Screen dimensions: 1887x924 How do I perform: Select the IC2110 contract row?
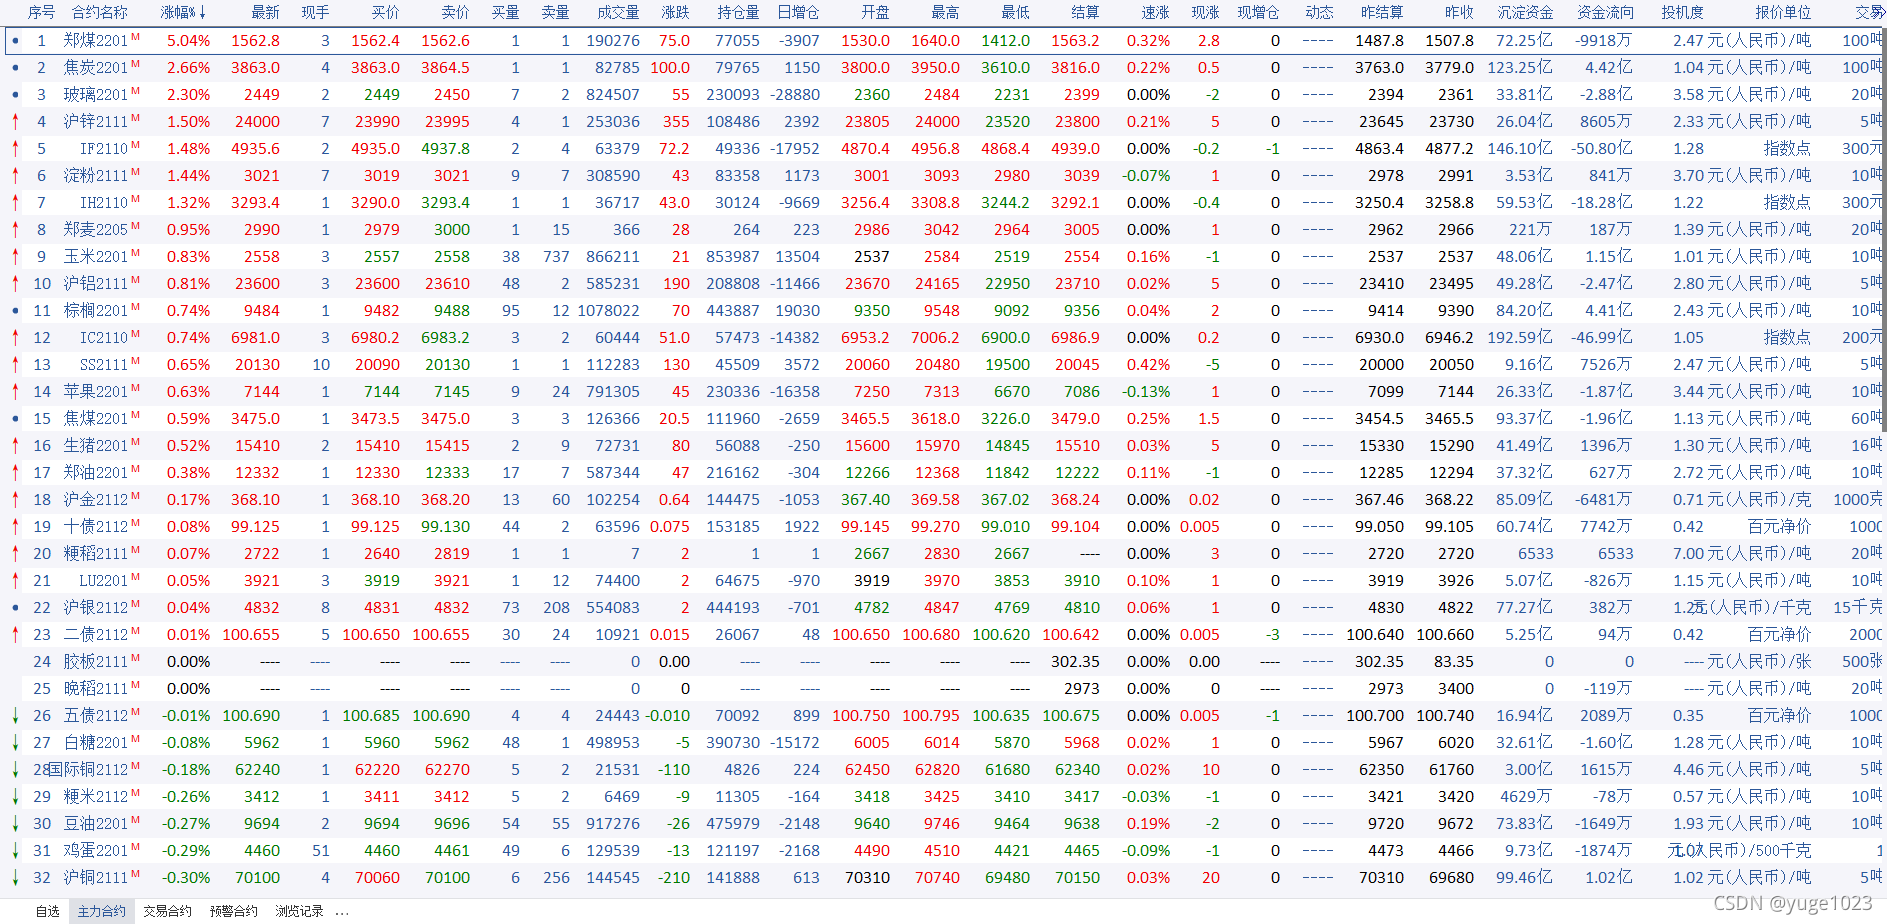[943, 338]
